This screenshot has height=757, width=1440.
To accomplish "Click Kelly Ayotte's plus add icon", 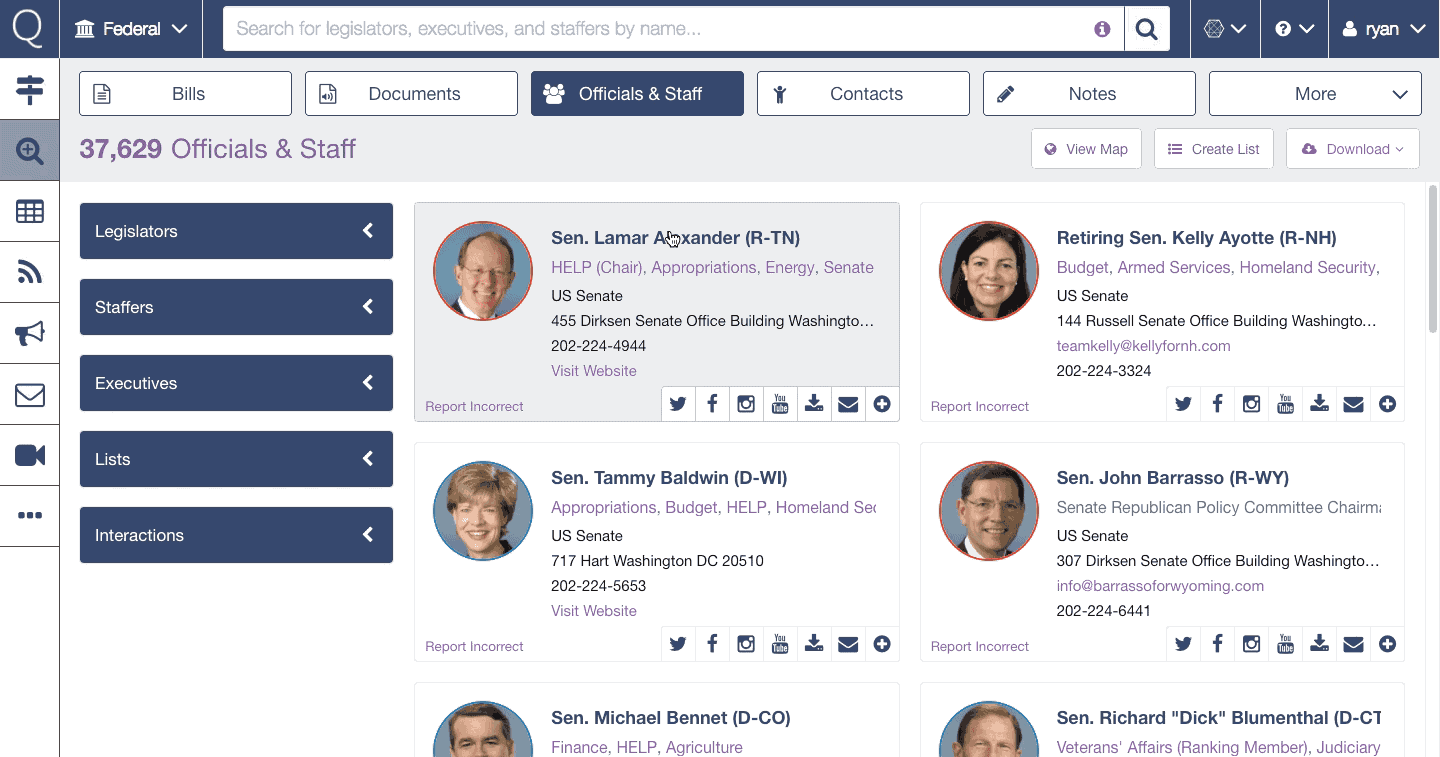I will pos(1388,404).
